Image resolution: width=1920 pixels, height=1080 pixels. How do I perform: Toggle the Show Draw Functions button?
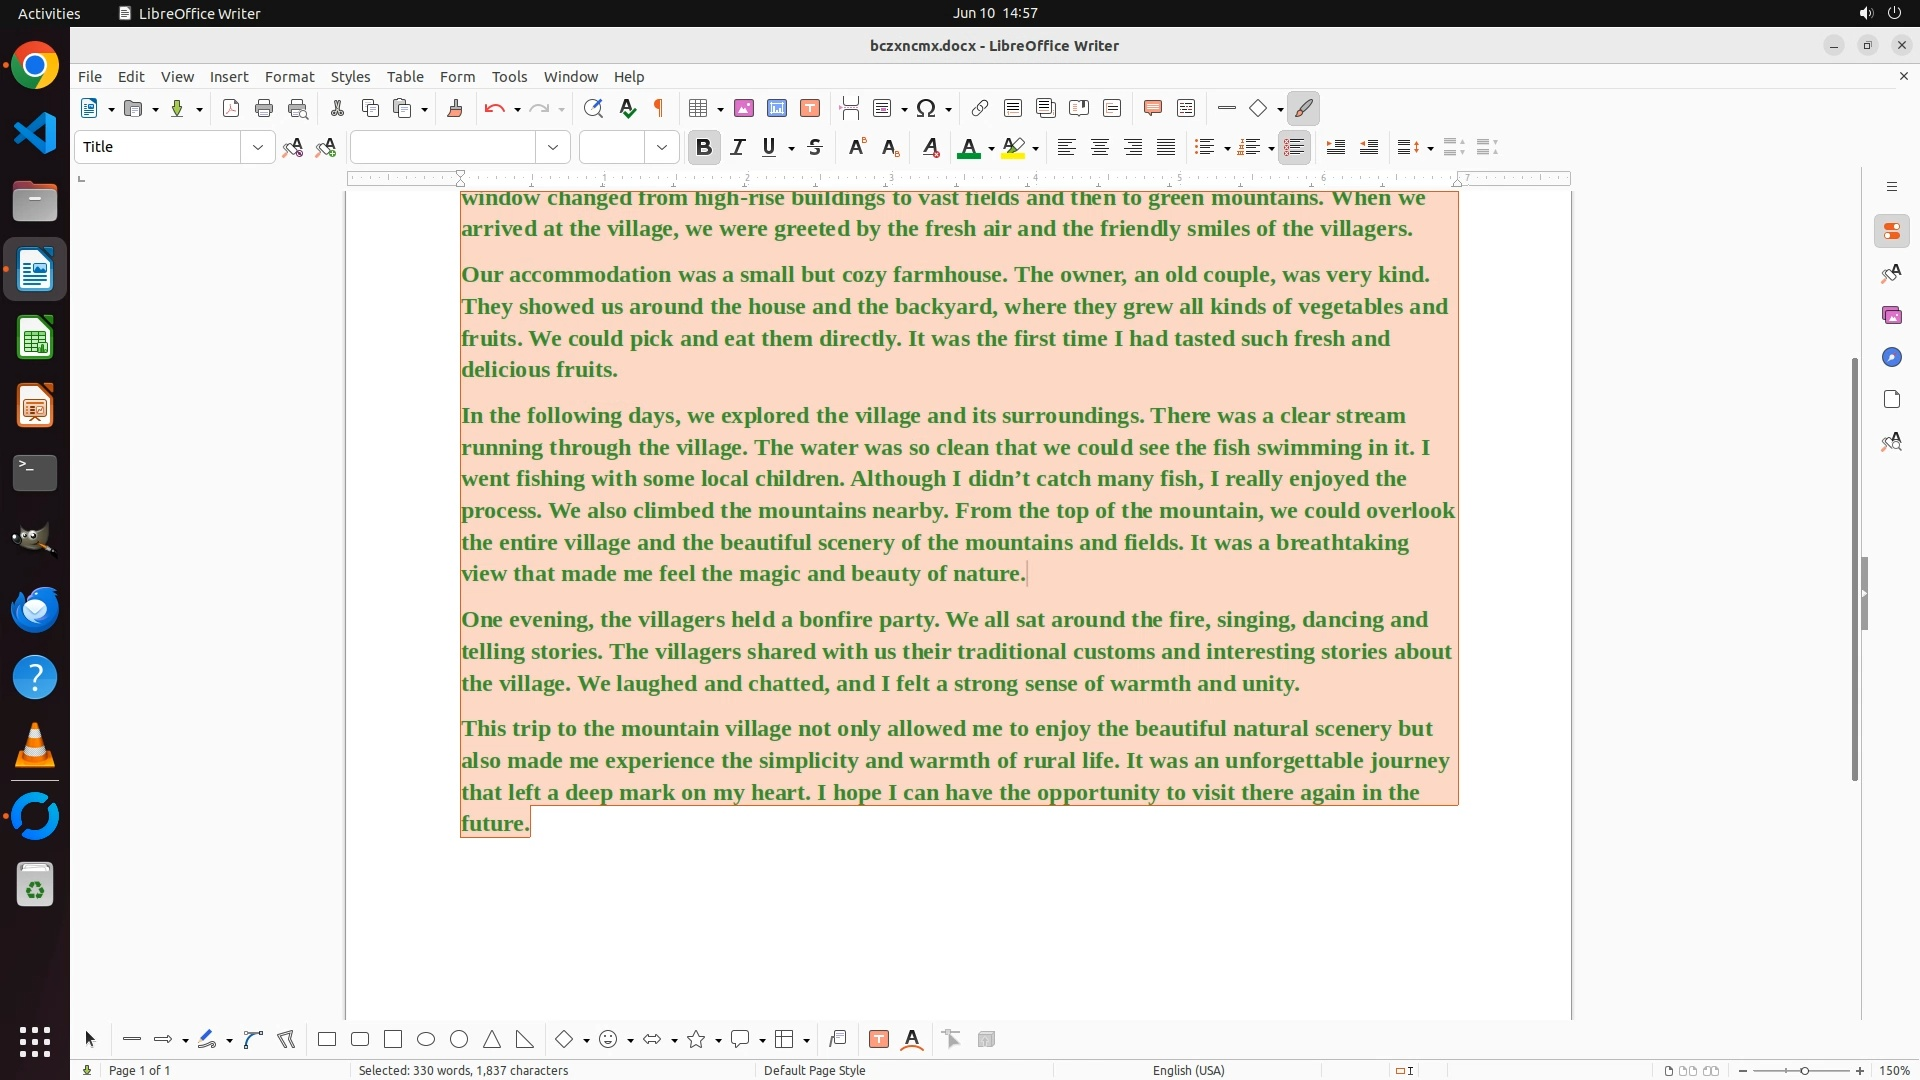(x=1303, y=109)
